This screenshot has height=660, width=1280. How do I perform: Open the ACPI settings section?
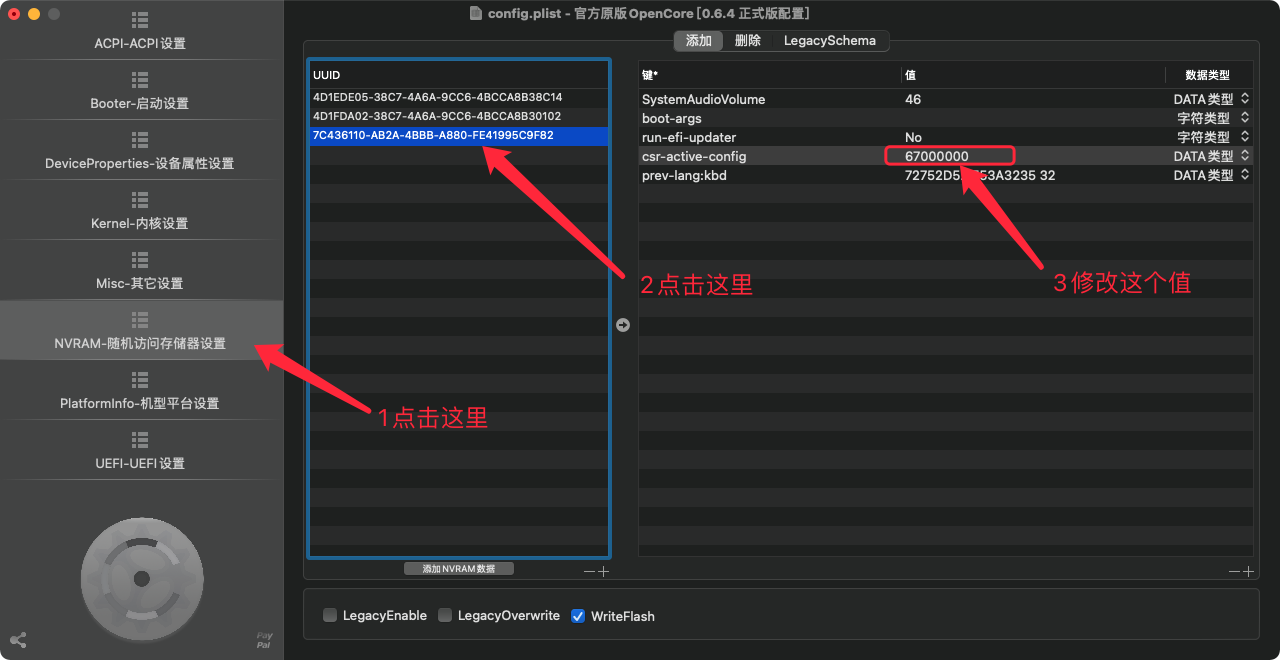pos(140,31)
